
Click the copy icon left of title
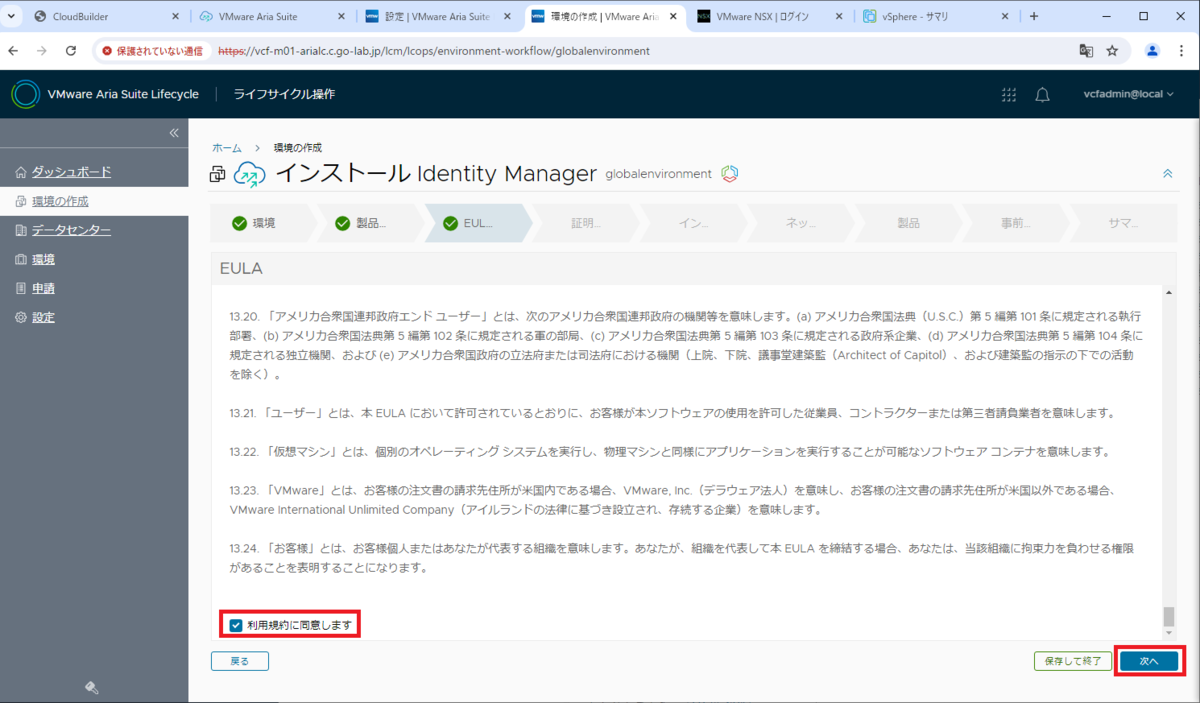click(218, 175)
